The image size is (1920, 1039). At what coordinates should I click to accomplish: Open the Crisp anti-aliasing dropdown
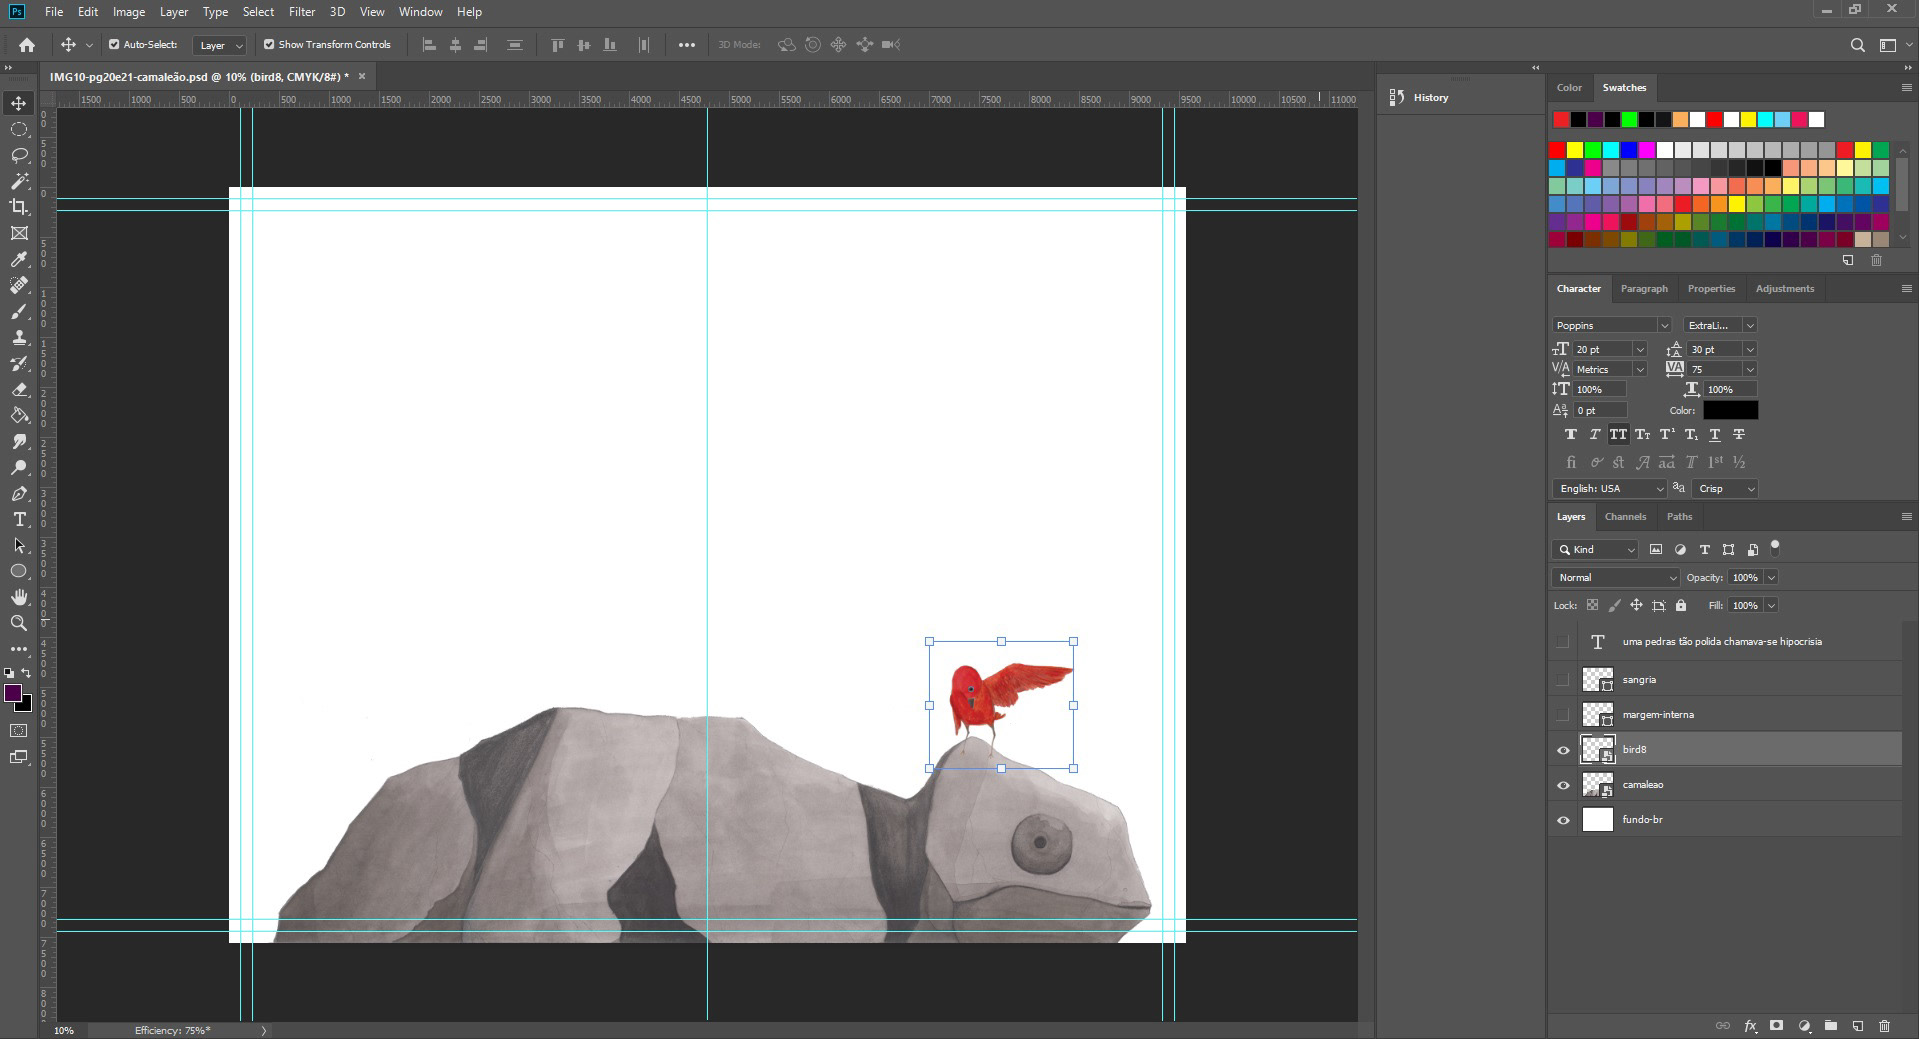click(1726, 489)
